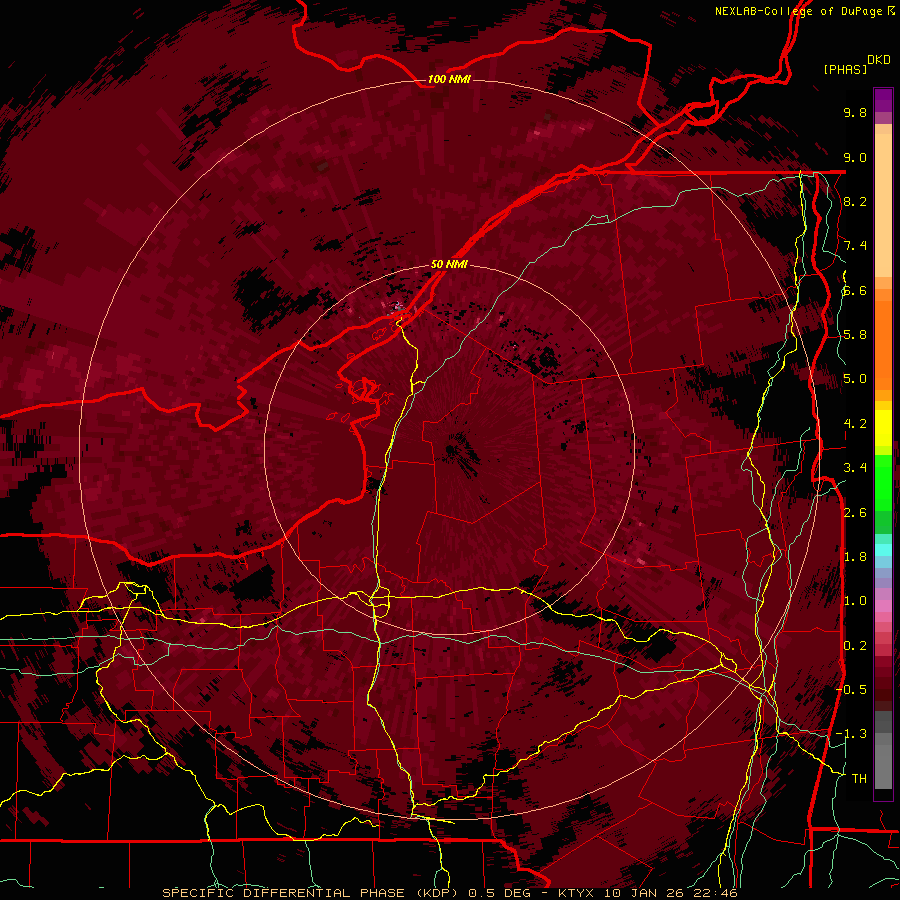Click the 3.4 value on the color scale
900x900 pixels.
point(855,468)
